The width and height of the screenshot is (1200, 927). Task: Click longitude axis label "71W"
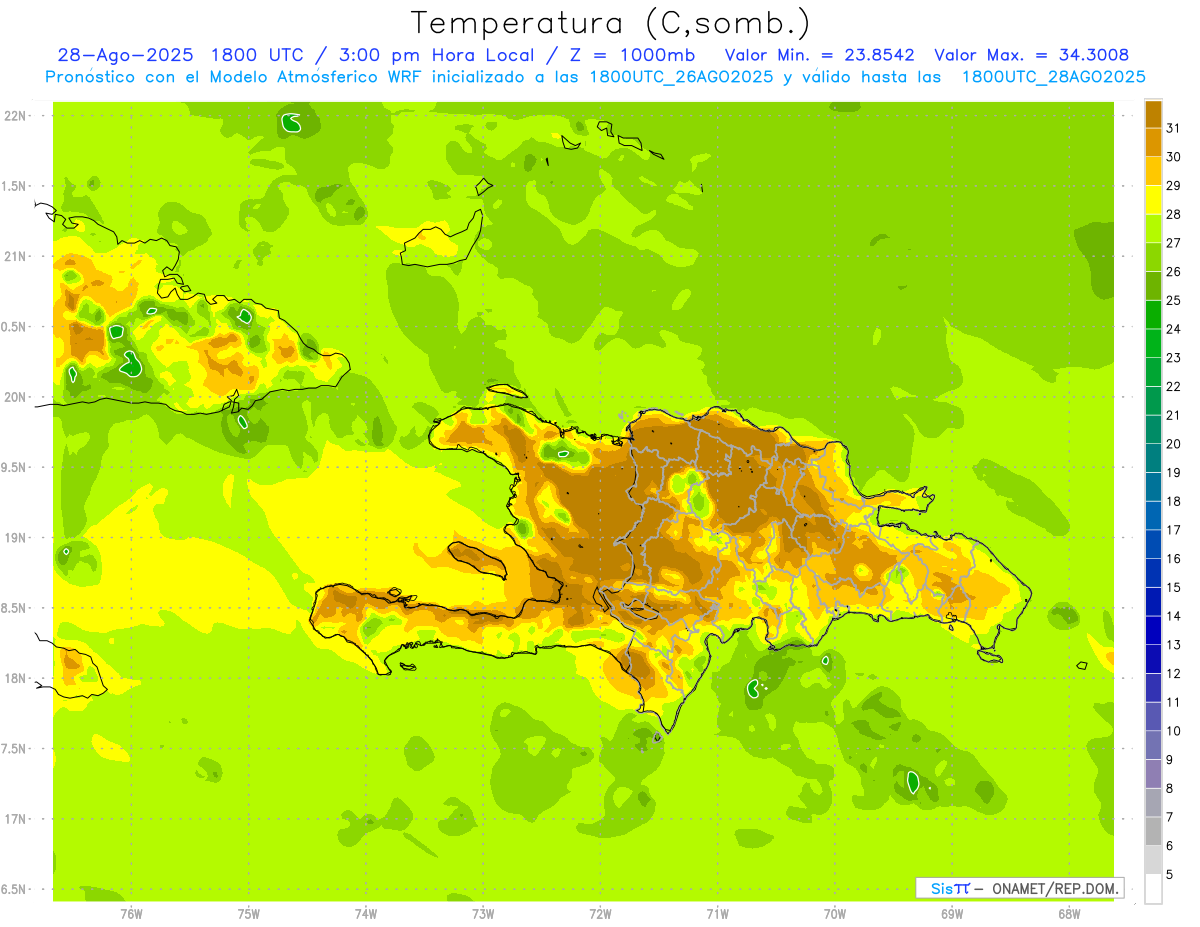click(717, 912)
